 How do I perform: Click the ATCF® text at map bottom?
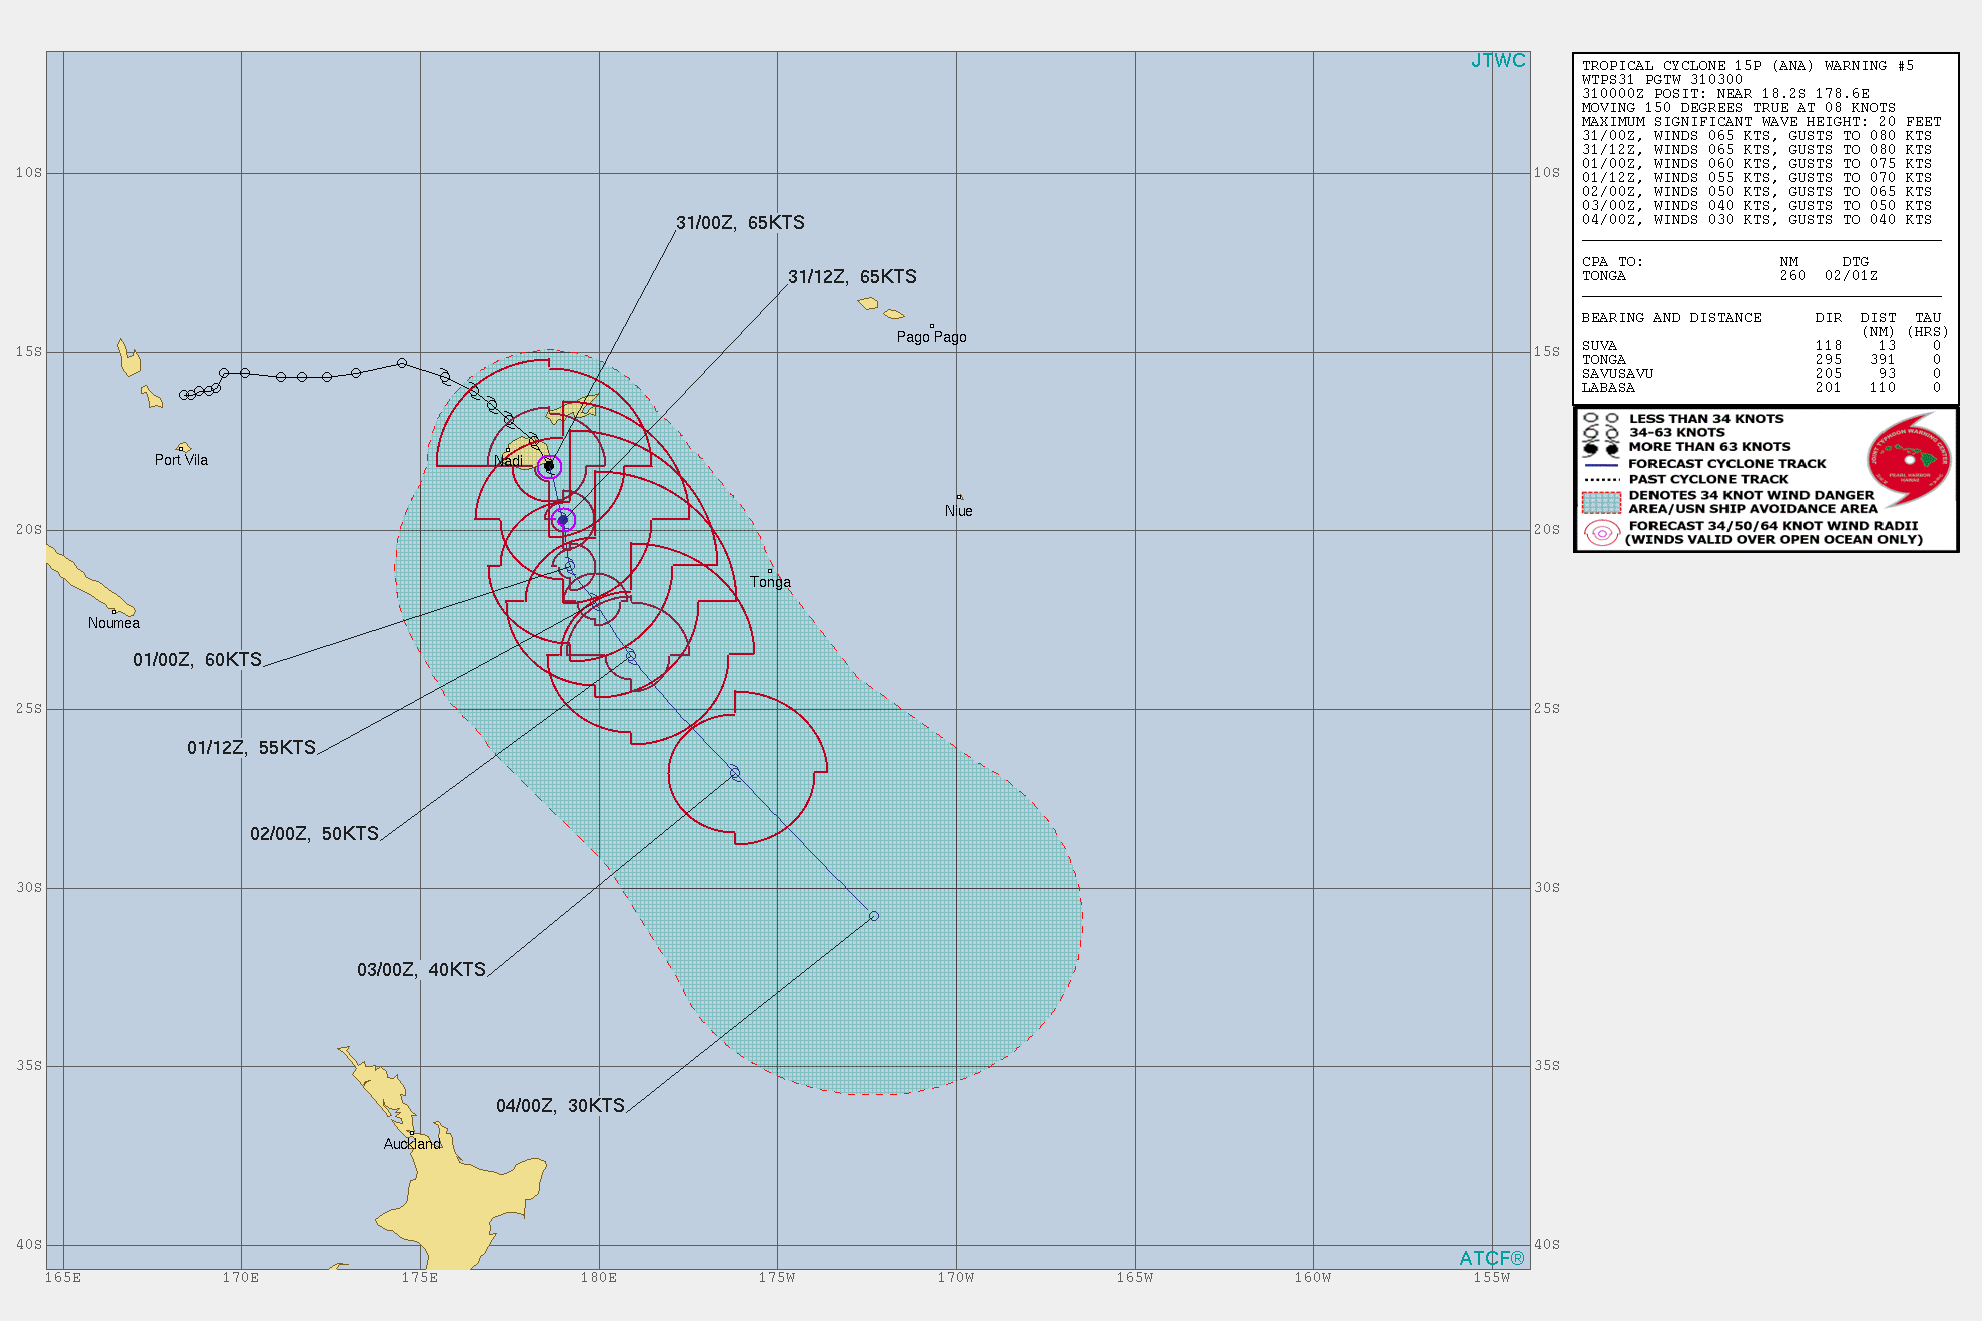point(1492,1258)
